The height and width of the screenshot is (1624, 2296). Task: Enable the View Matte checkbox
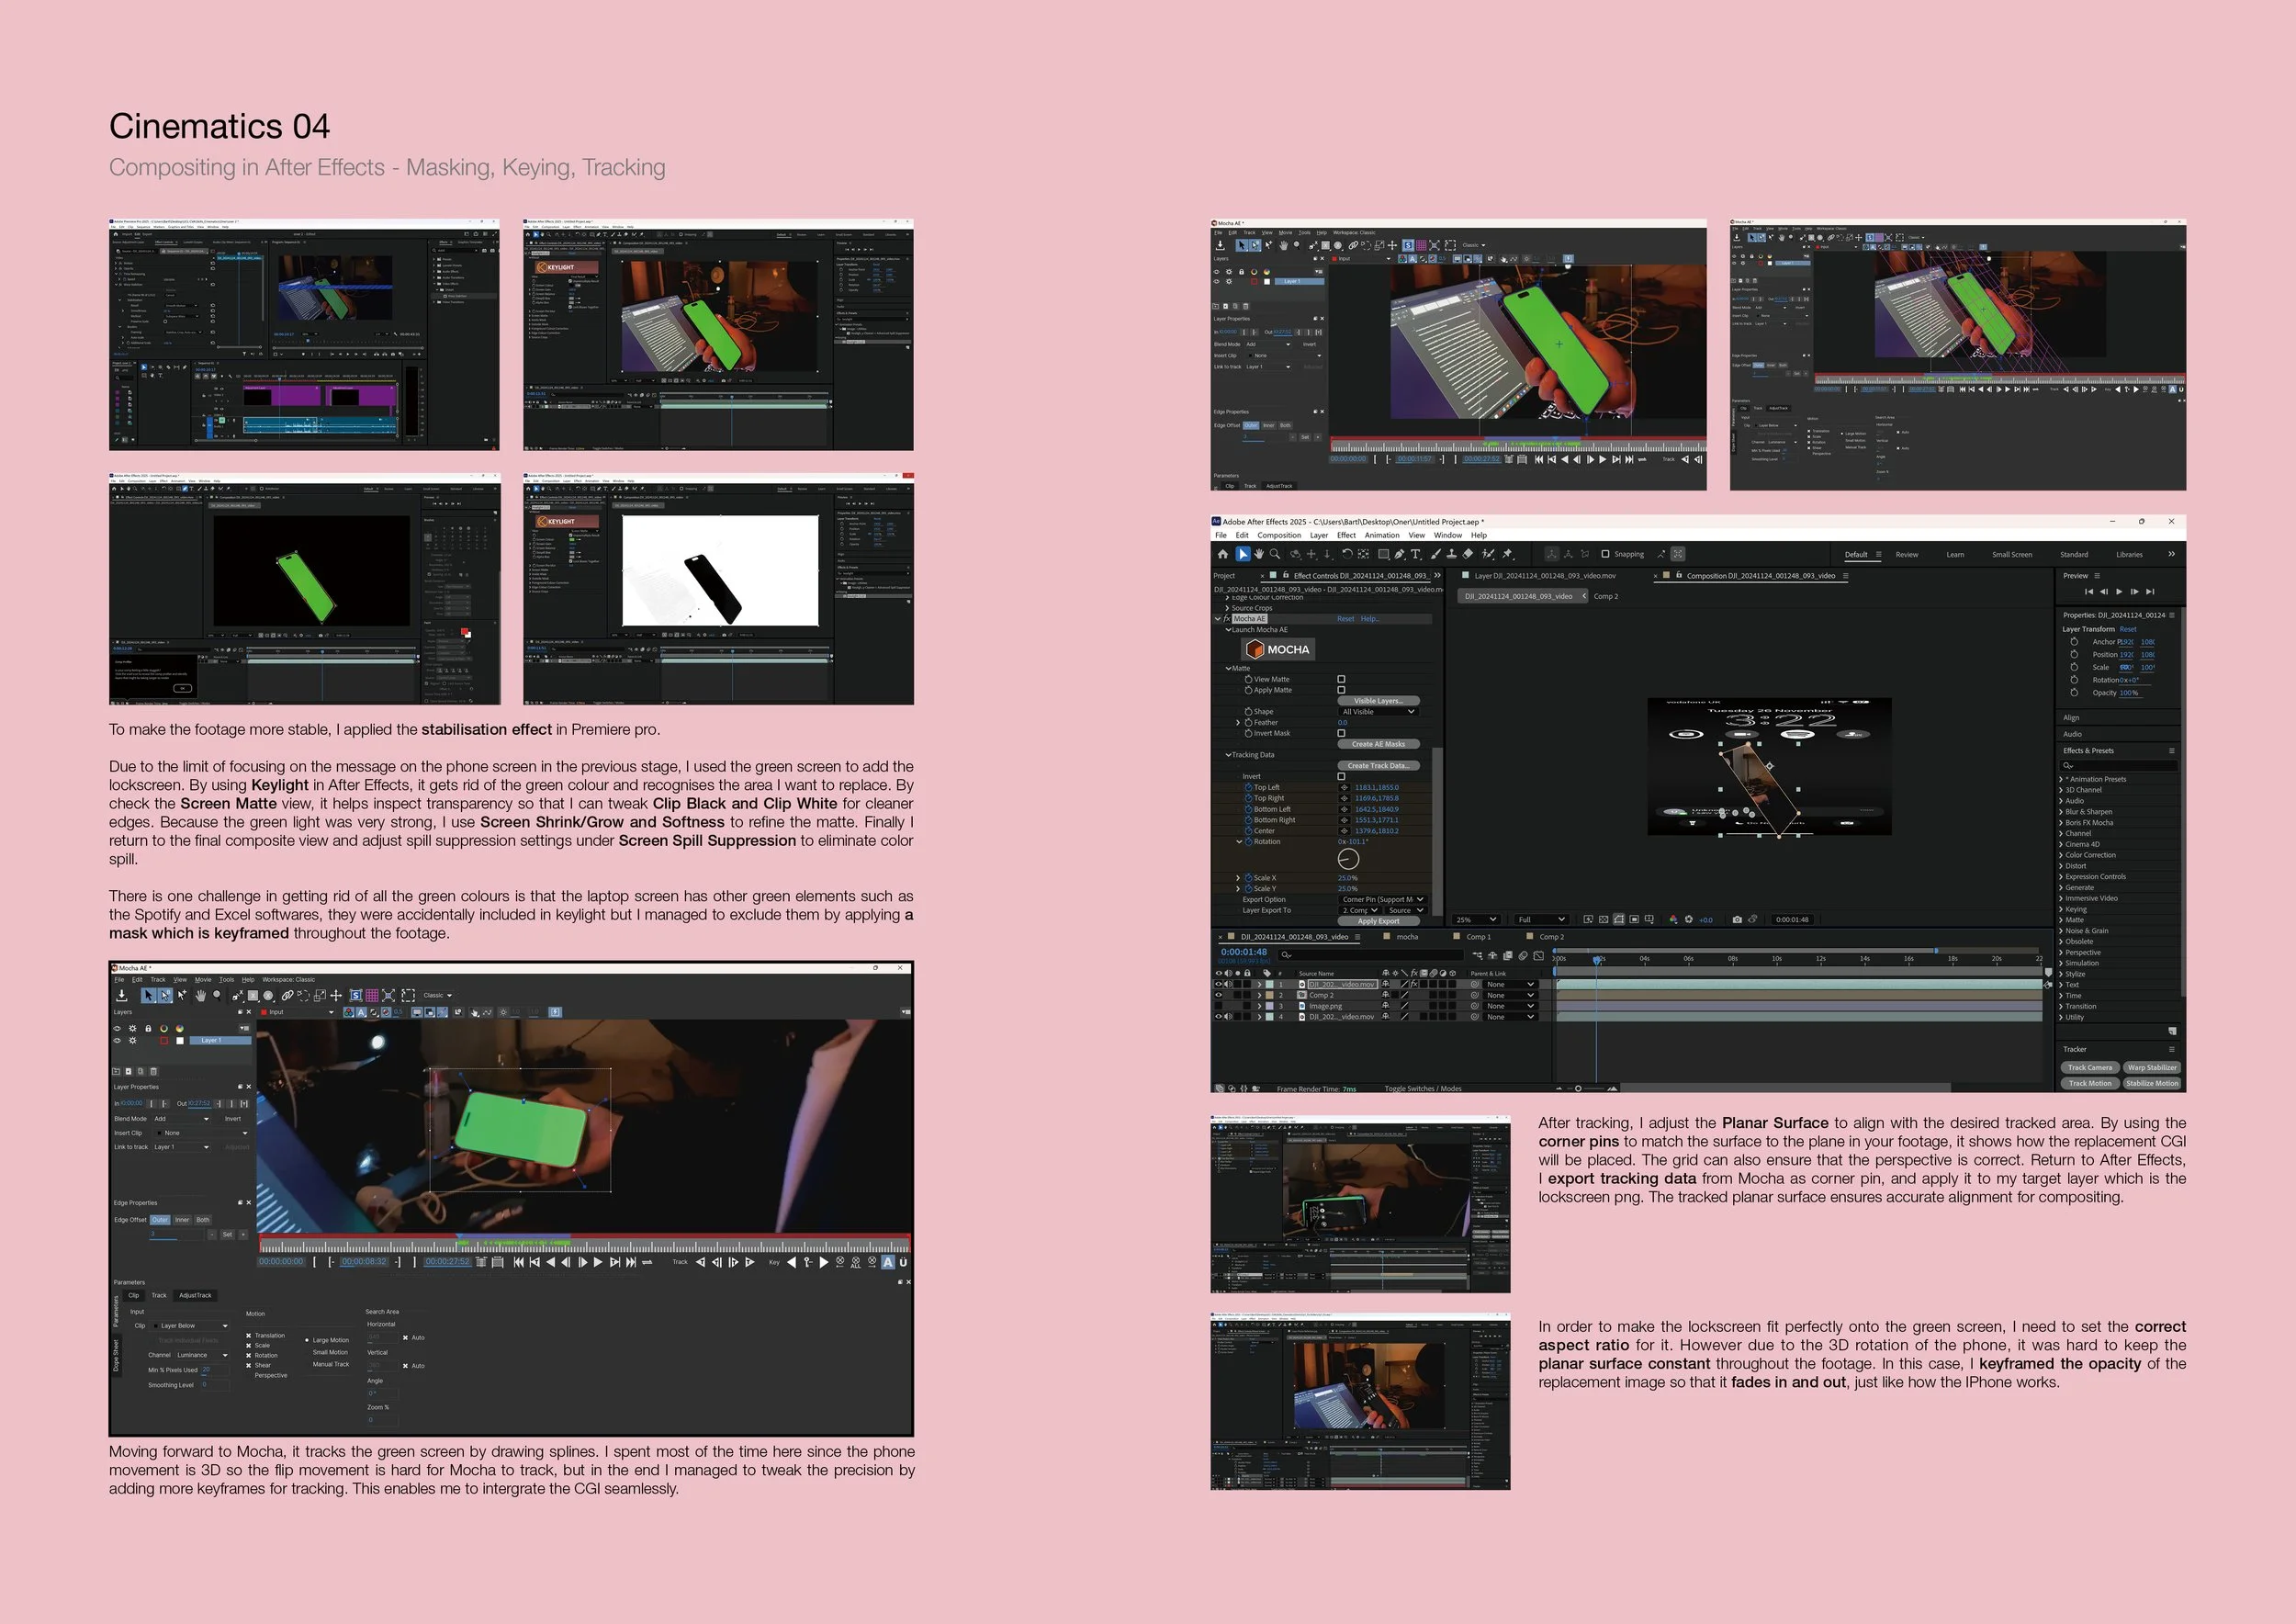[1342, 679]
